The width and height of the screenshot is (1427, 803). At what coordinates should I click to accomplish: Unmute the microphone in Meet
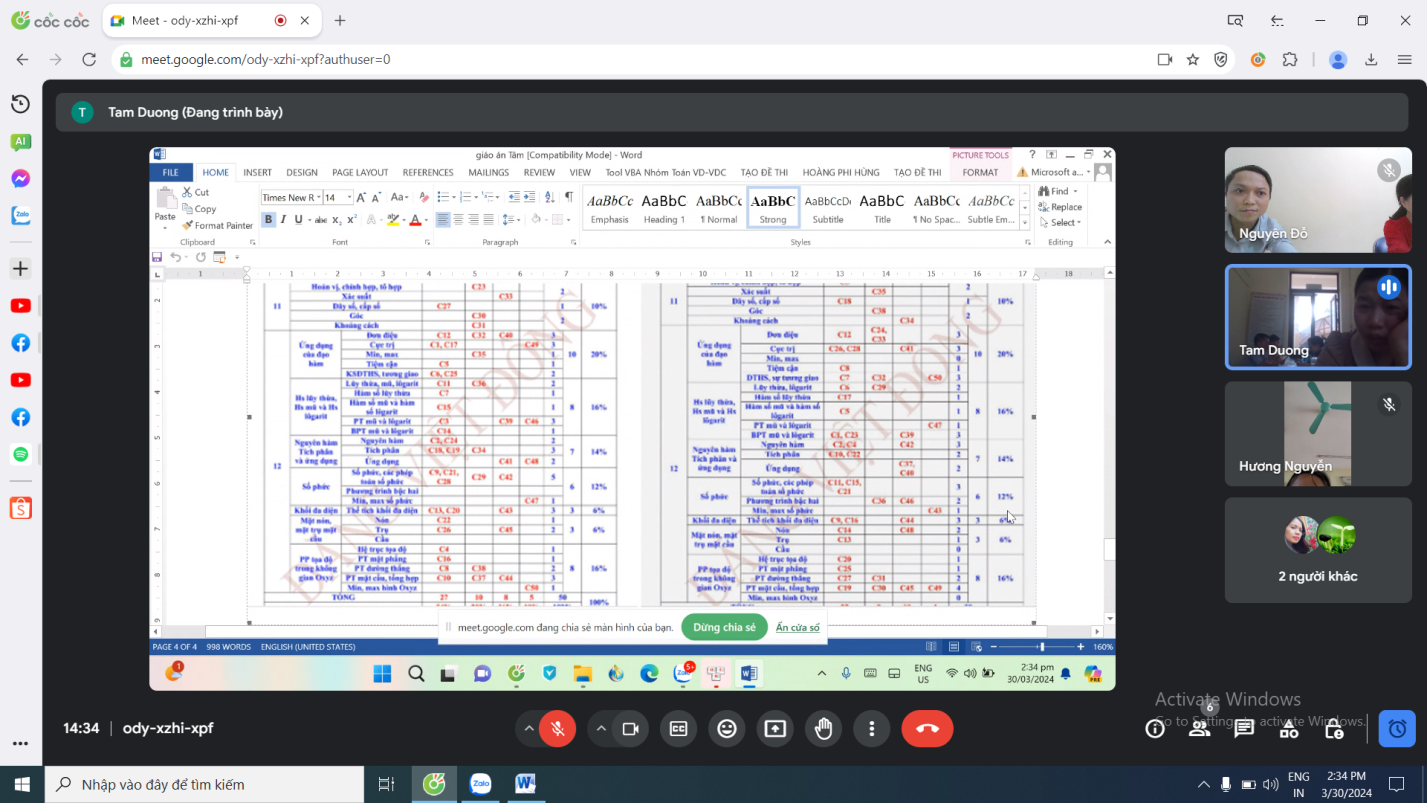coord(557,729)
